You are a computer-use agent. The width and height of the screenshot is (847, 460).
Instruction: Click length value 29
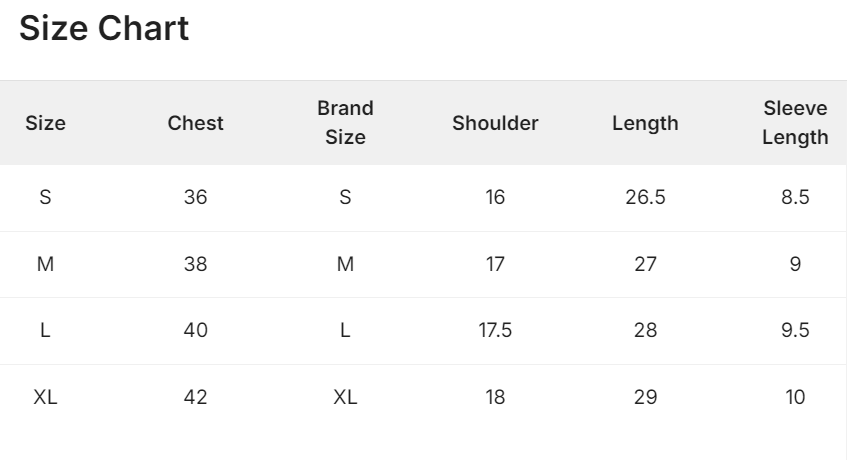[x=645, y=397]
